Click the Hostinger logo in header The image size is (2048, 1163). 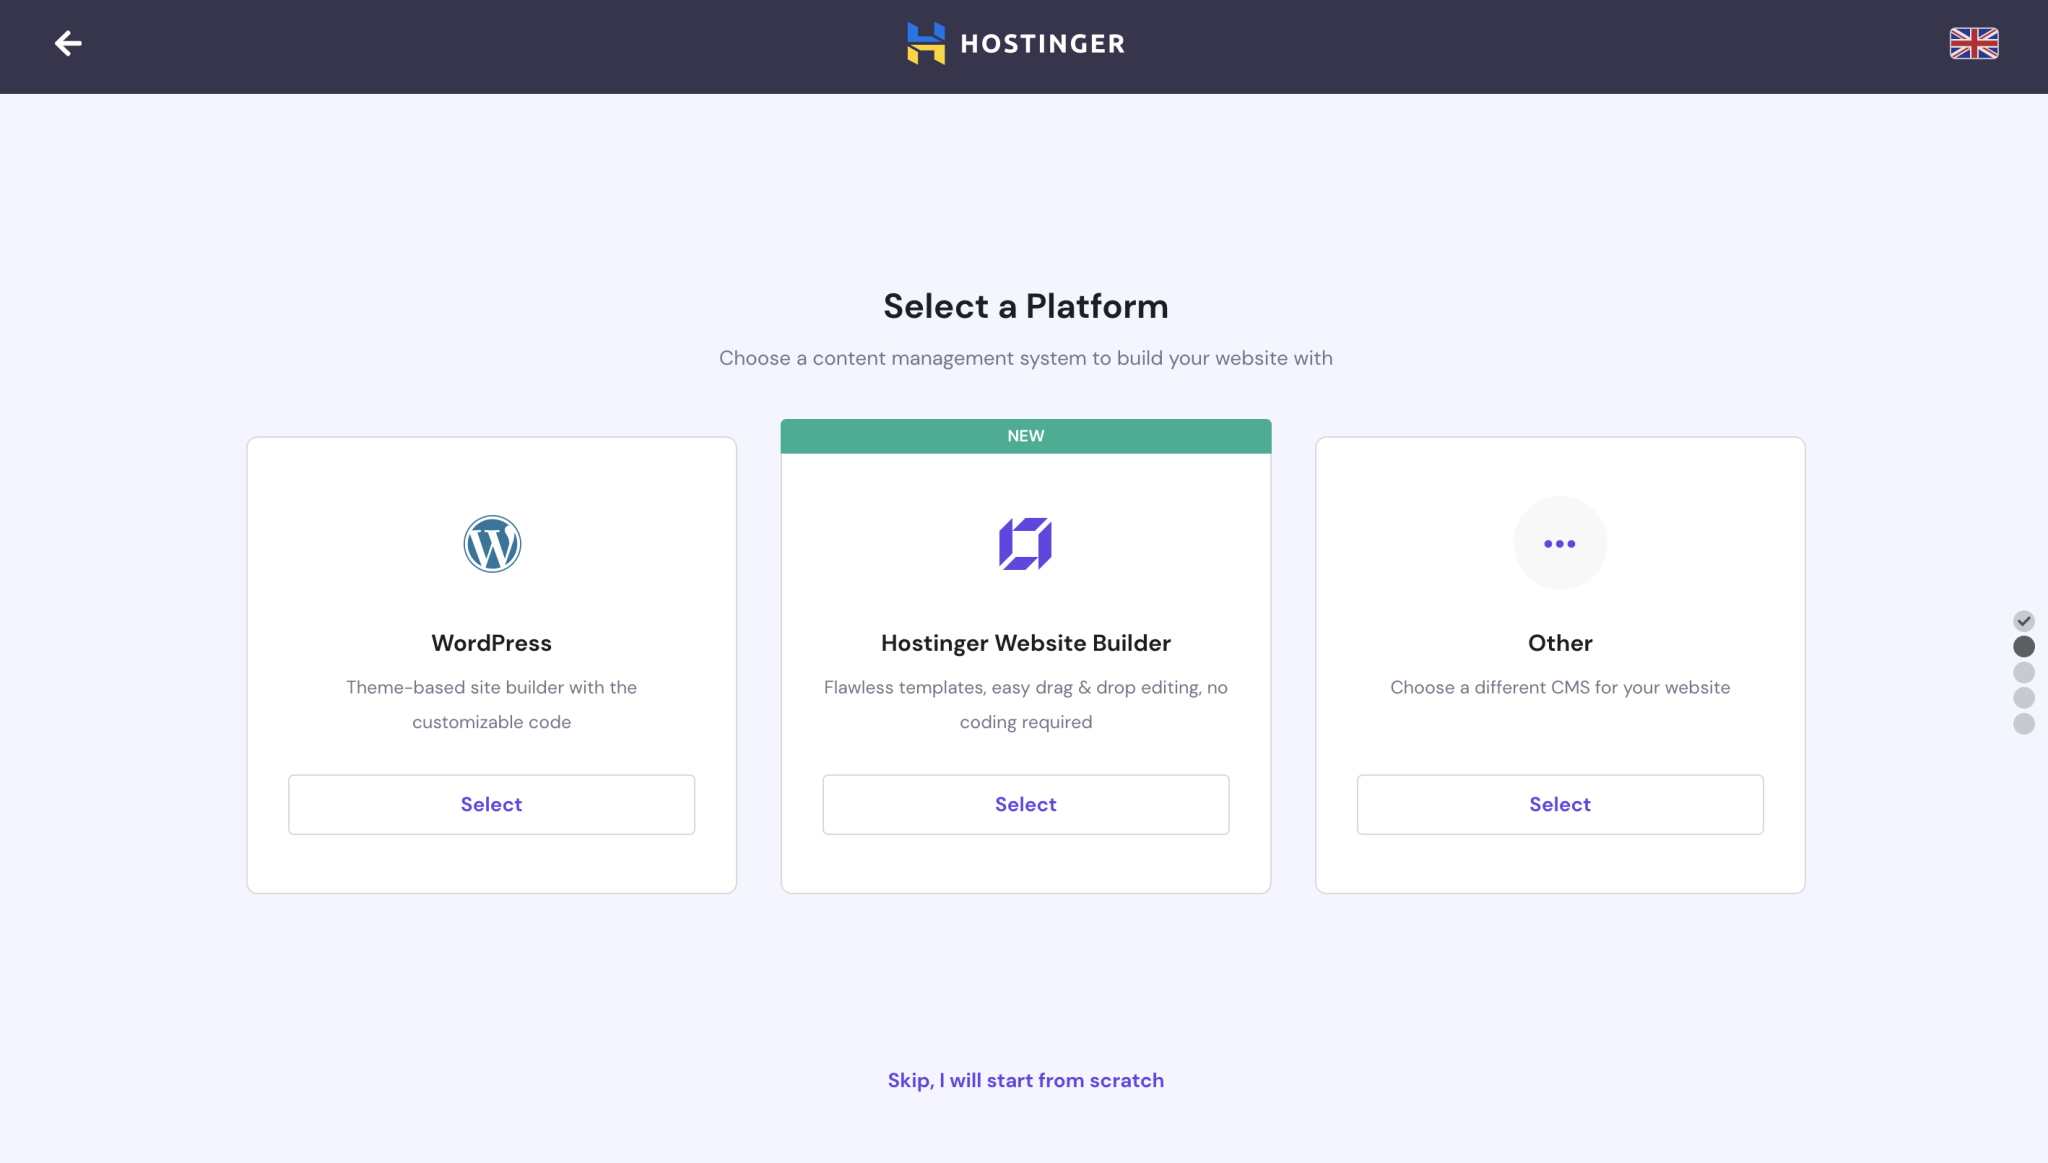point(1016,43)
